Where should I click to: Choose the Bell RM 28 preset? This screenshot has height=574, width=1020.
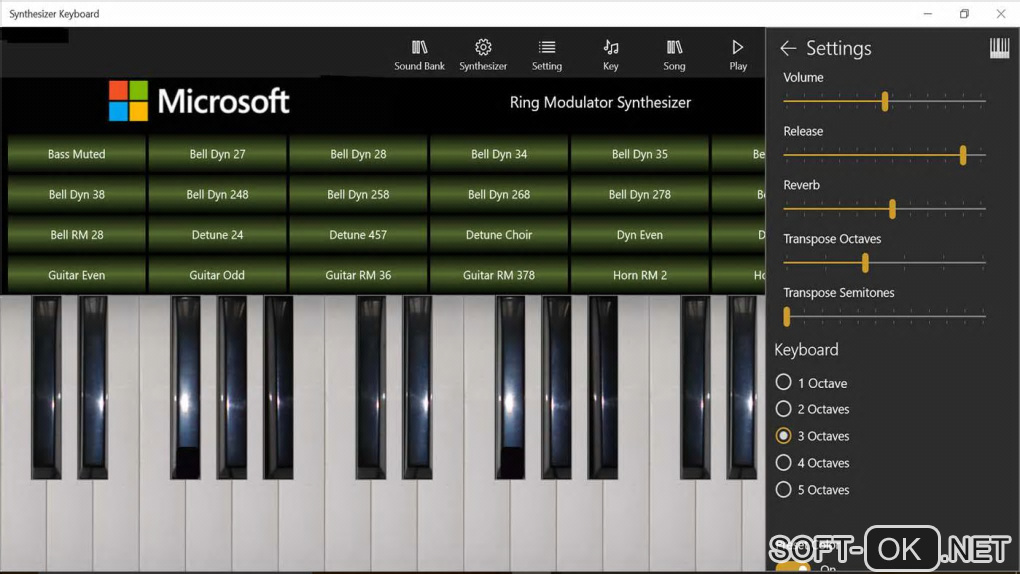[x=76, y=235]
